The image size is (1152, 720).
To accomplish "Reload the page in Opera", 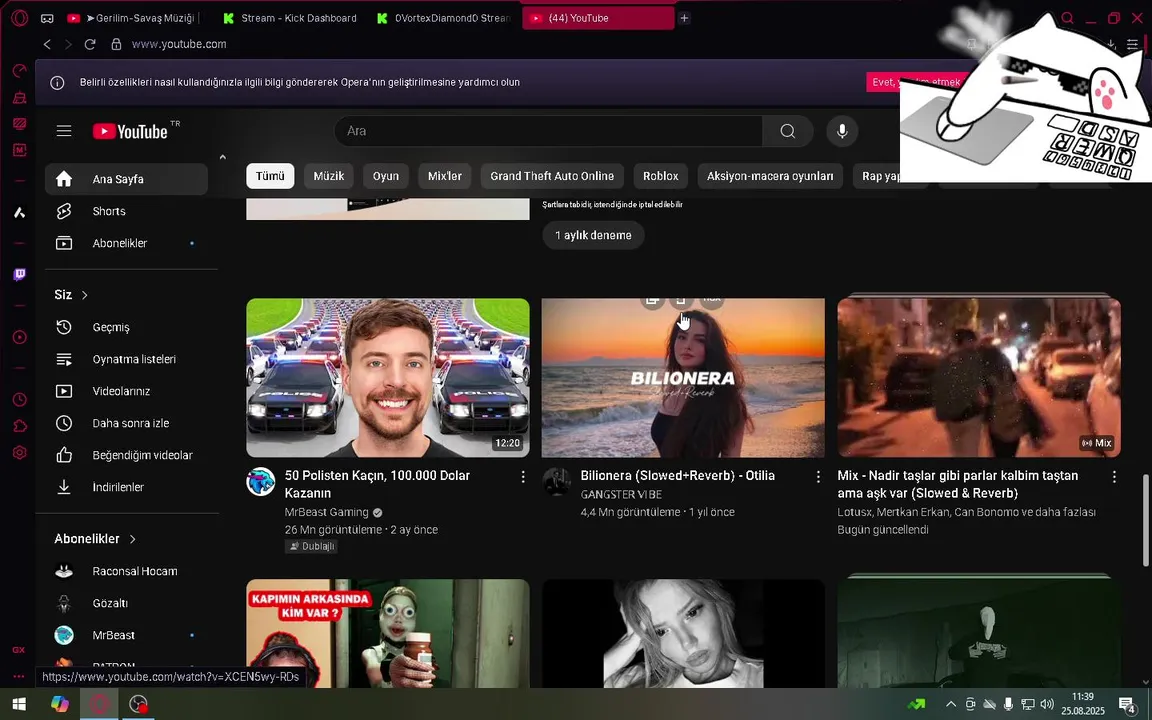I will 90,44.
